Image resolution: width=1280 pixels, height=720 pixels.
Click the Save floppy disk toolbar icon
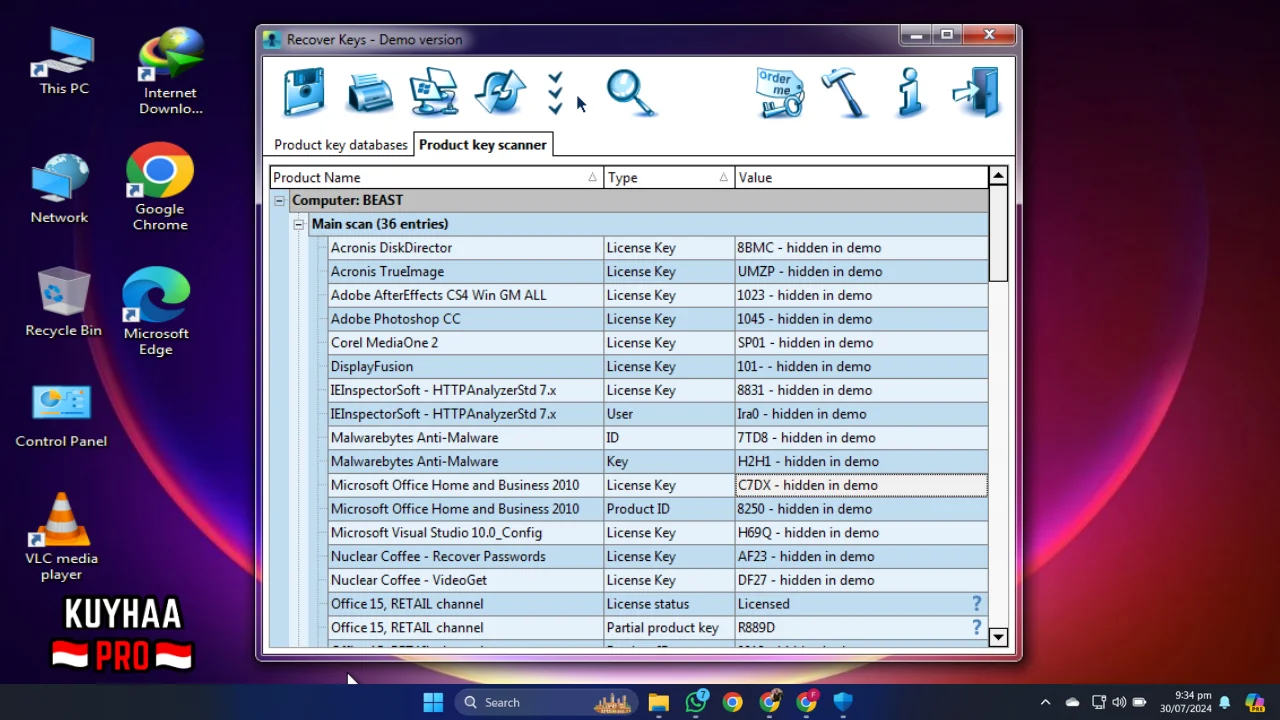point(304,92)
